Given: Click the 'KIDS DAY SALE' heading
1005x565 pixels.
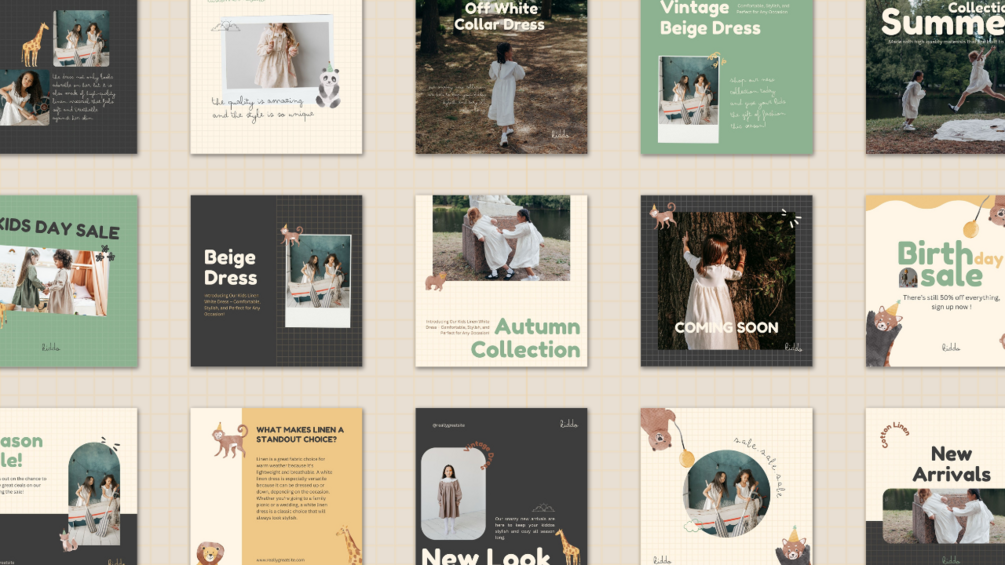Looking at the screenshot, I should tap(59, 228).
